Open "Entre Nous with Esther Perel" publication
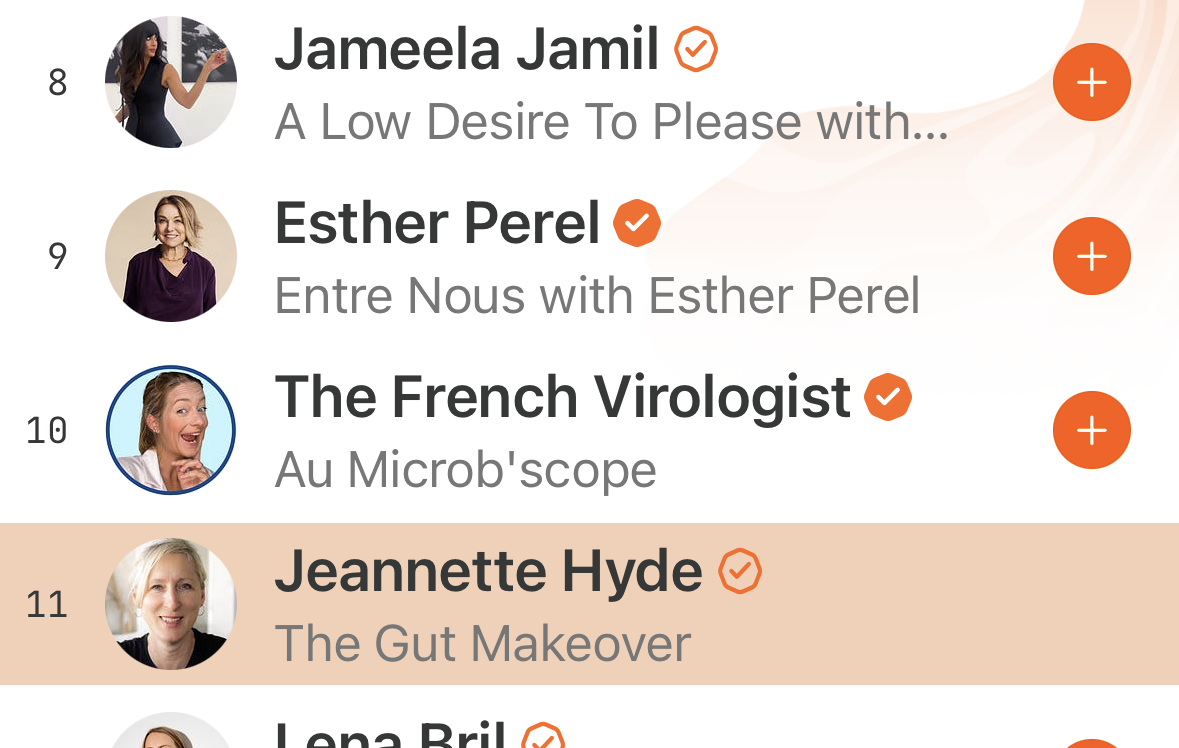Viewport: 1179px width, 748px height. (x=597, y=296)
